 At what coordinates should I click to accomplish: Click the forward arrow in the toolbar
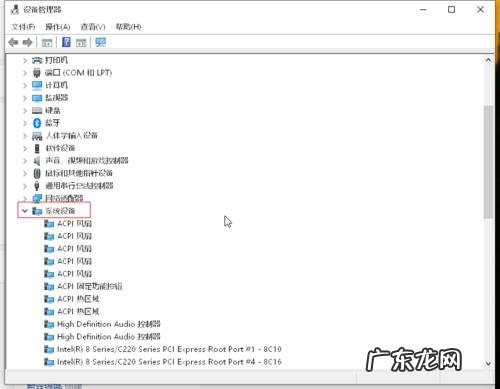click(x=27, y=42)
